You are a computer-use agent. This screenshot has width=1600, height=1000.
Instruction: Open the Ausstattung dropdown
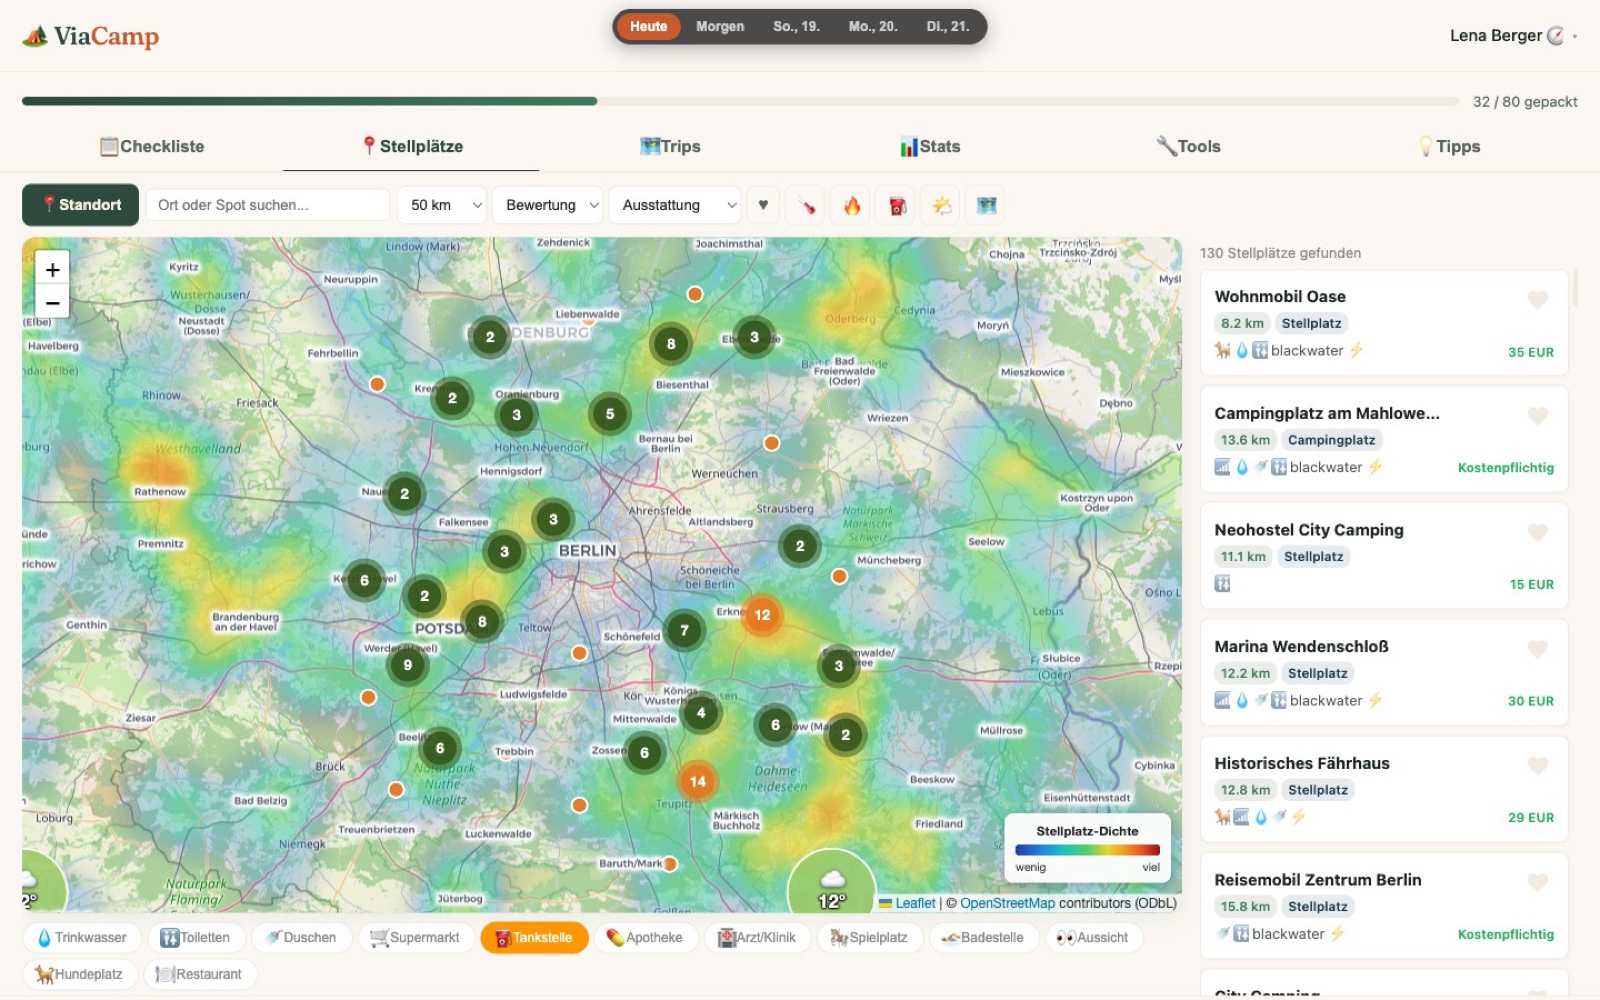point(674,205)
